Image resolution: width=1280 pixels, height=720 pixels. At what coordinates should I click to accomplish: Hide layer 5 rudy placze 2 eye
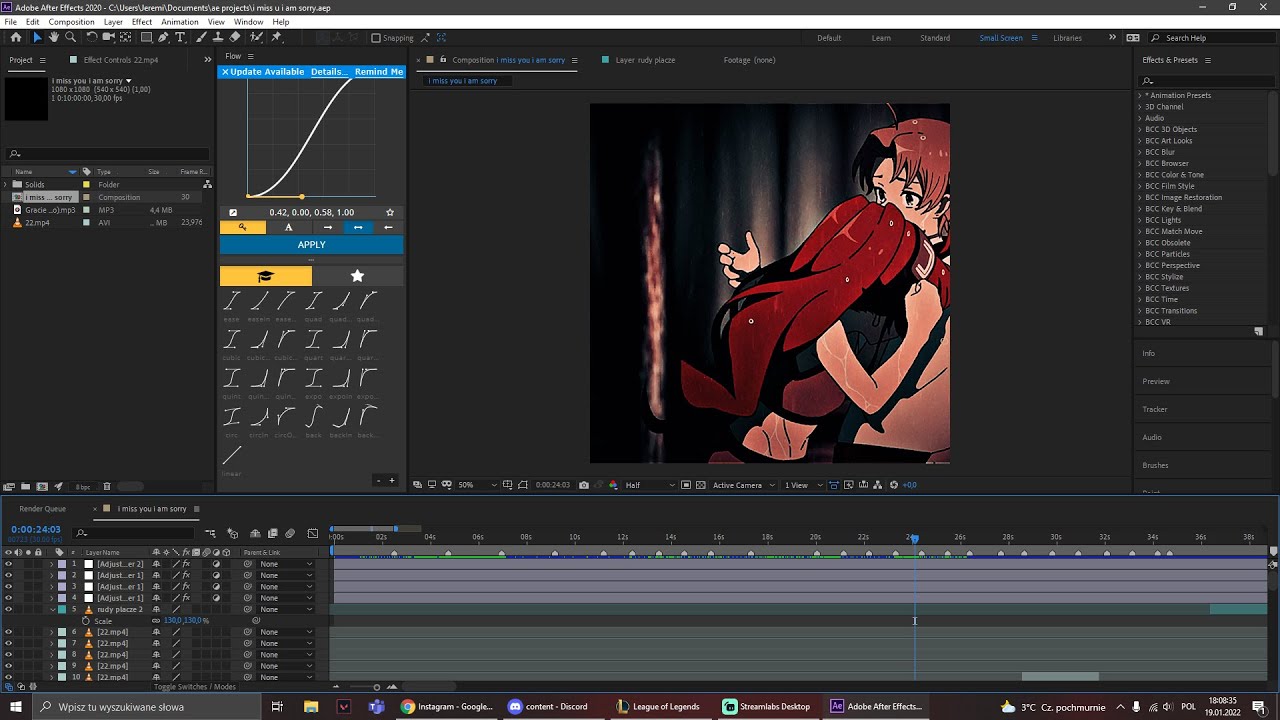(x=8, y=609)
